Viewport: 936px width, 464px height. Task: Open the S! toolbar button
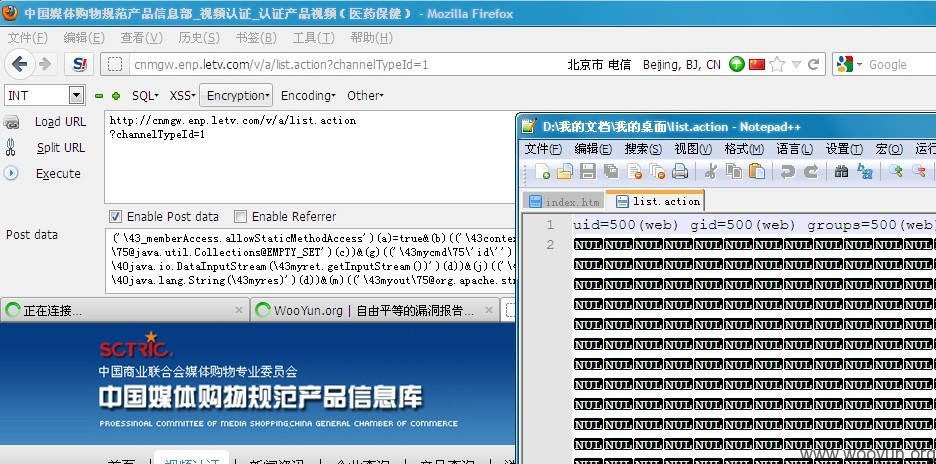tap(80, 64)
